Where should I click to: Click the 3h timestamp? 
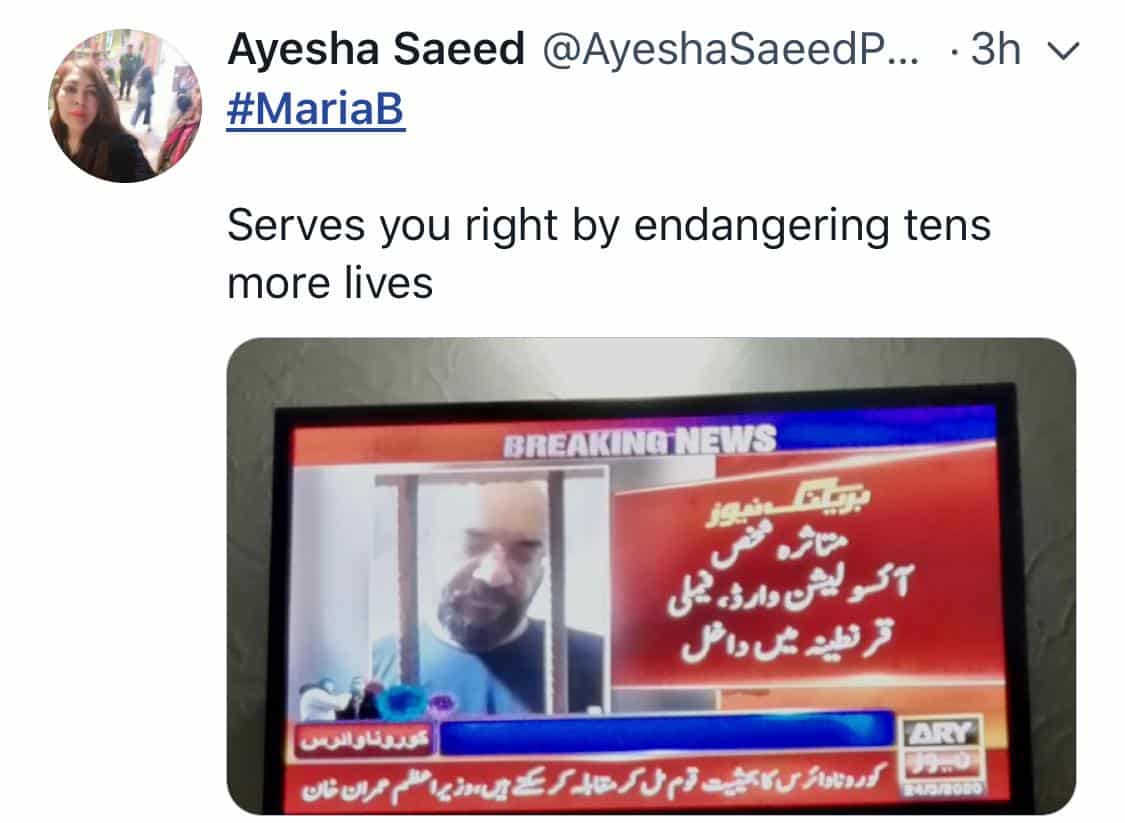[996, 50]
